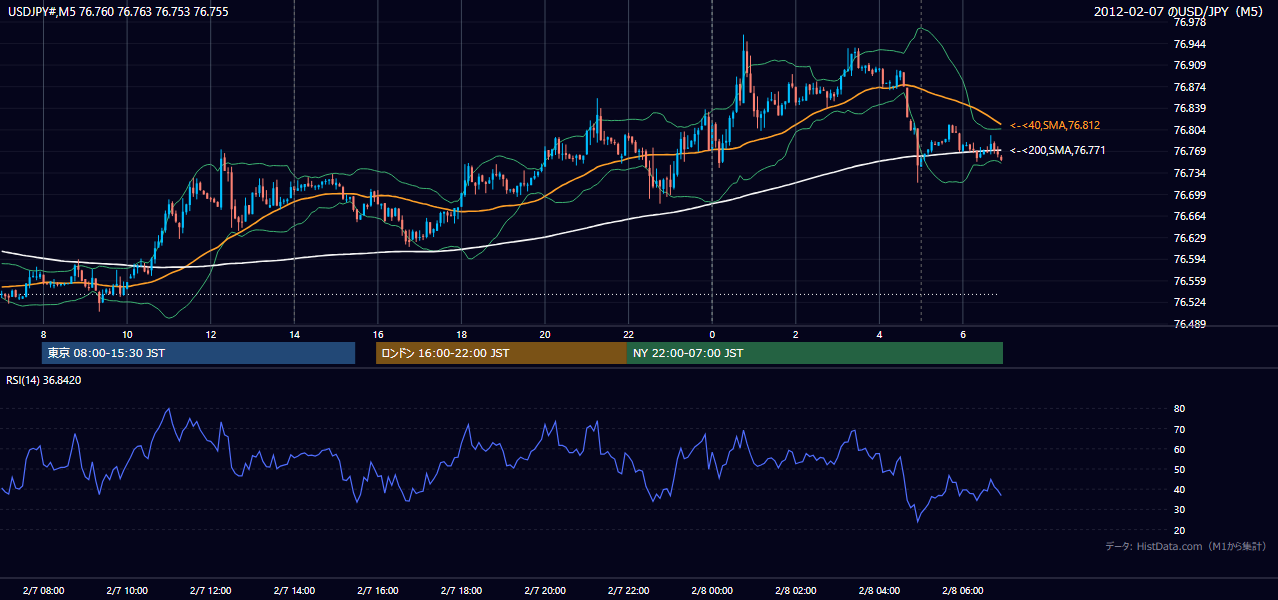Click the 2/7 18:00 time axis label

[461, 590]
